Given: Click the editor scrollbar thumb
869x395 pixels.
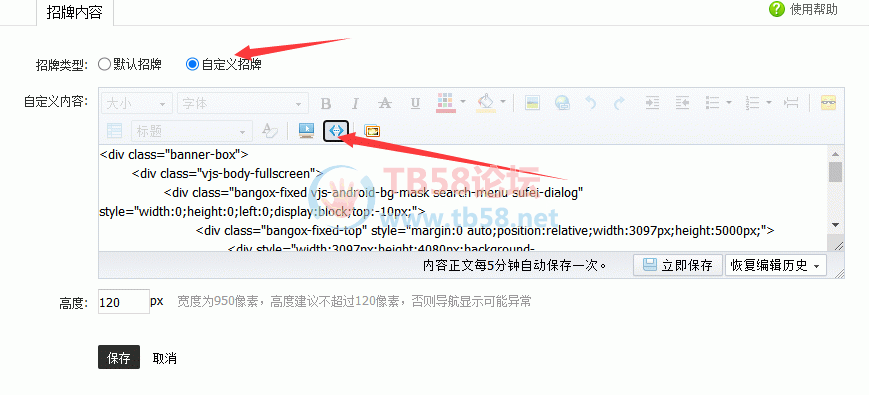Looking at the screenshot, I should coord(836,172).
